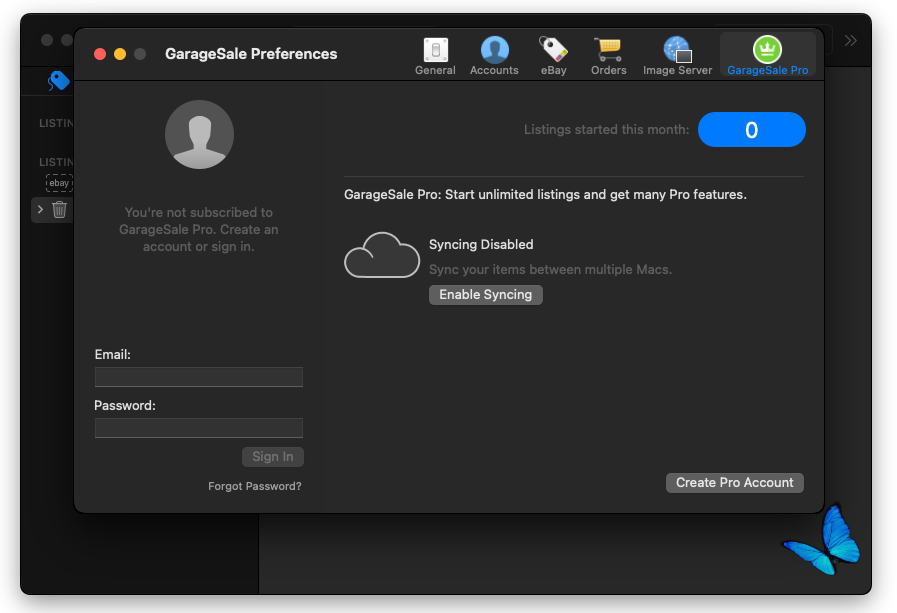
Task: Click the Password input field
Action: [x=199, y=428]
